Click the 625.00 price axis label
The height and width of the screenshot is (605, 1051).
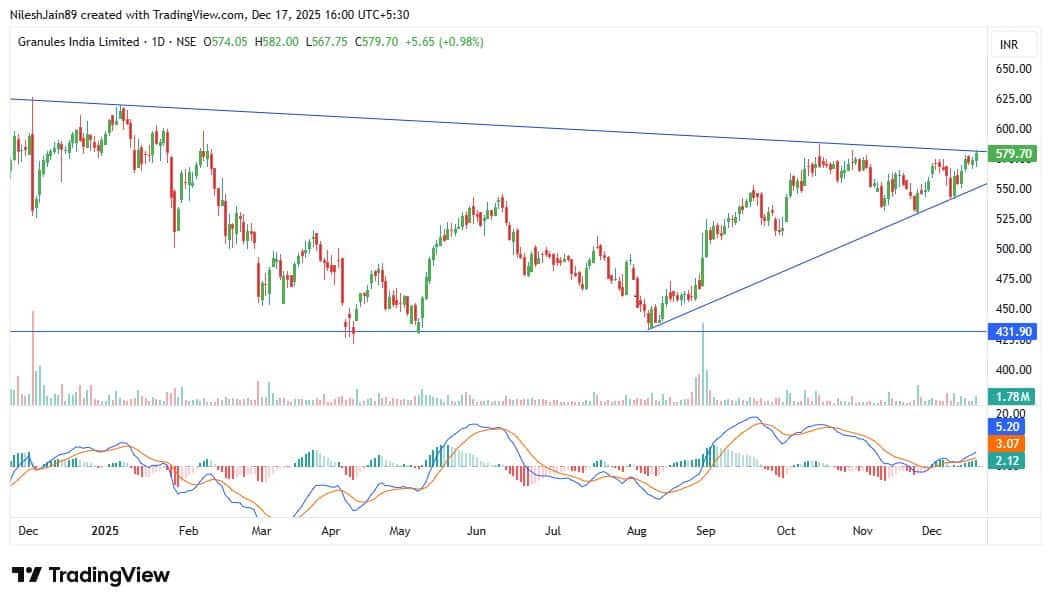pyautogui.click(x=1013, y=98)
